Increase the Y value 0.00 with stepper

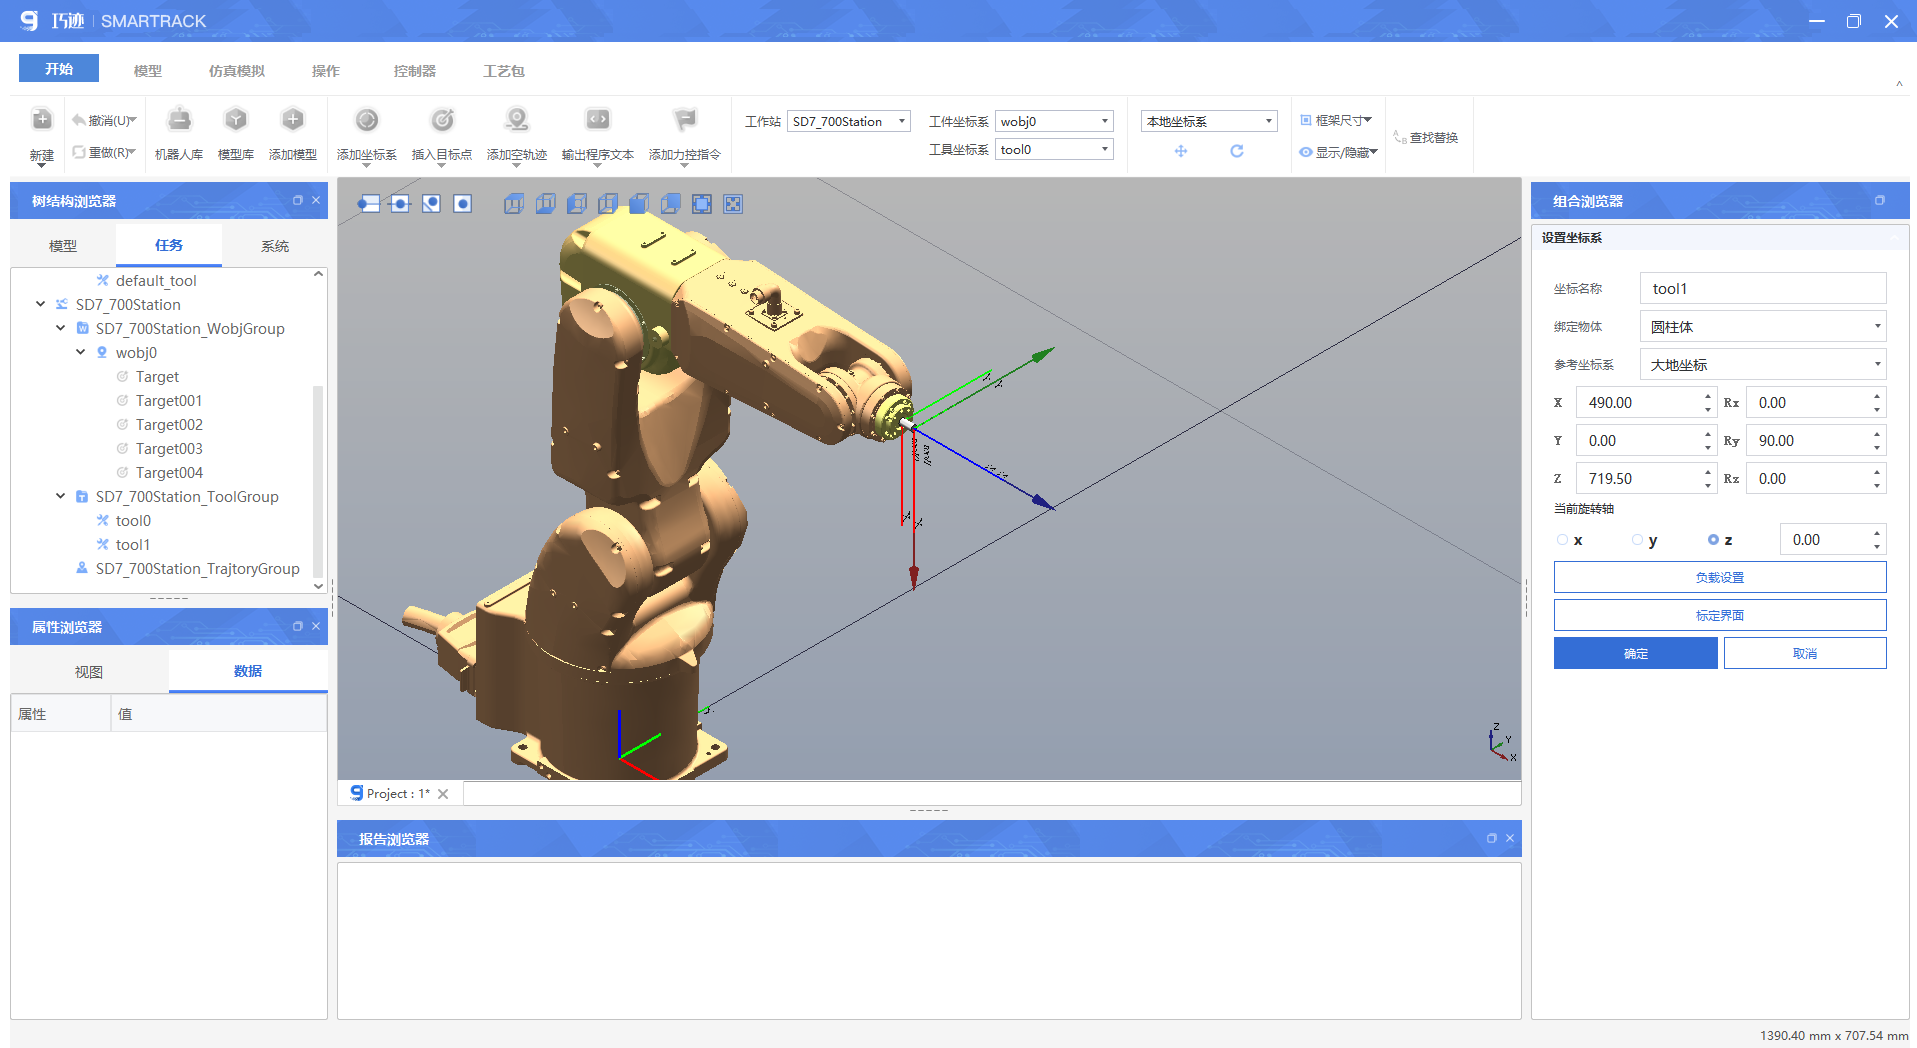pyautogui.click(x=1708, y=434)
